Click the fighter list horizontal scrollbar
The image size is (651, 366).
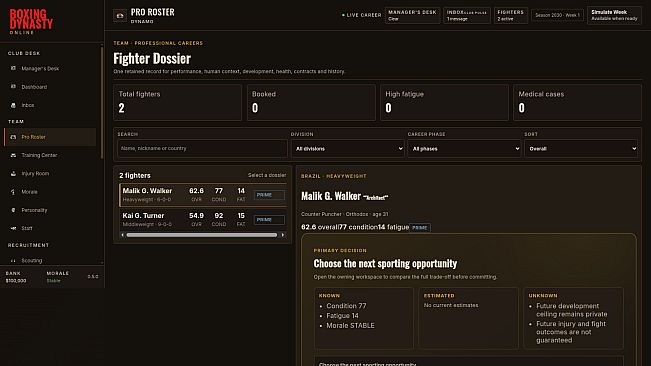coord(202,235)
